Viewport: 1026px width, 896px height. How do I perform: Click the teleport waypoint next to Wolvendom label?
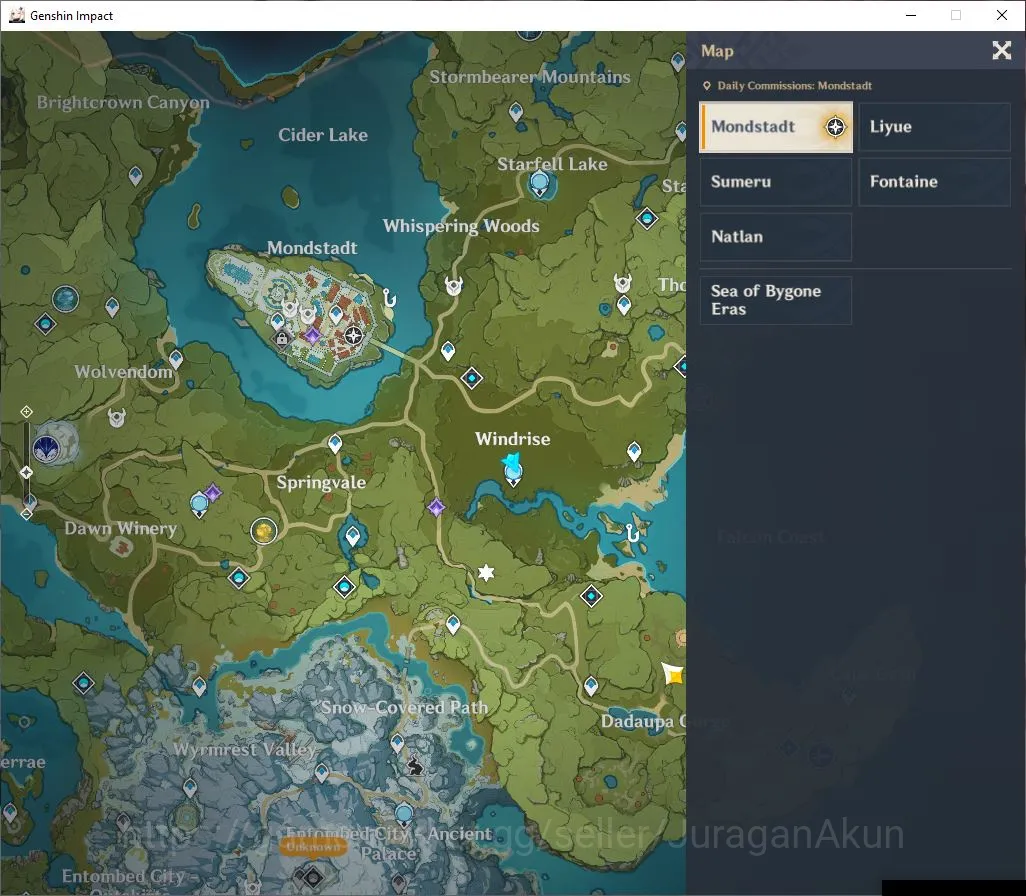176,359
